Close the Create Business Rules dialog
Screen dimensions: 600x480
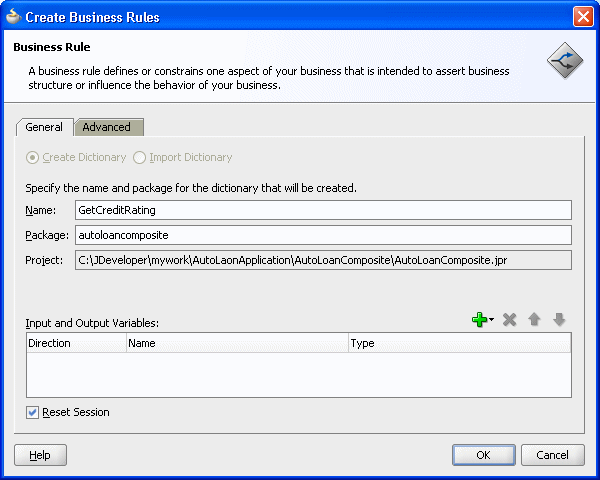pyautogui.click(x=583, y=17)
